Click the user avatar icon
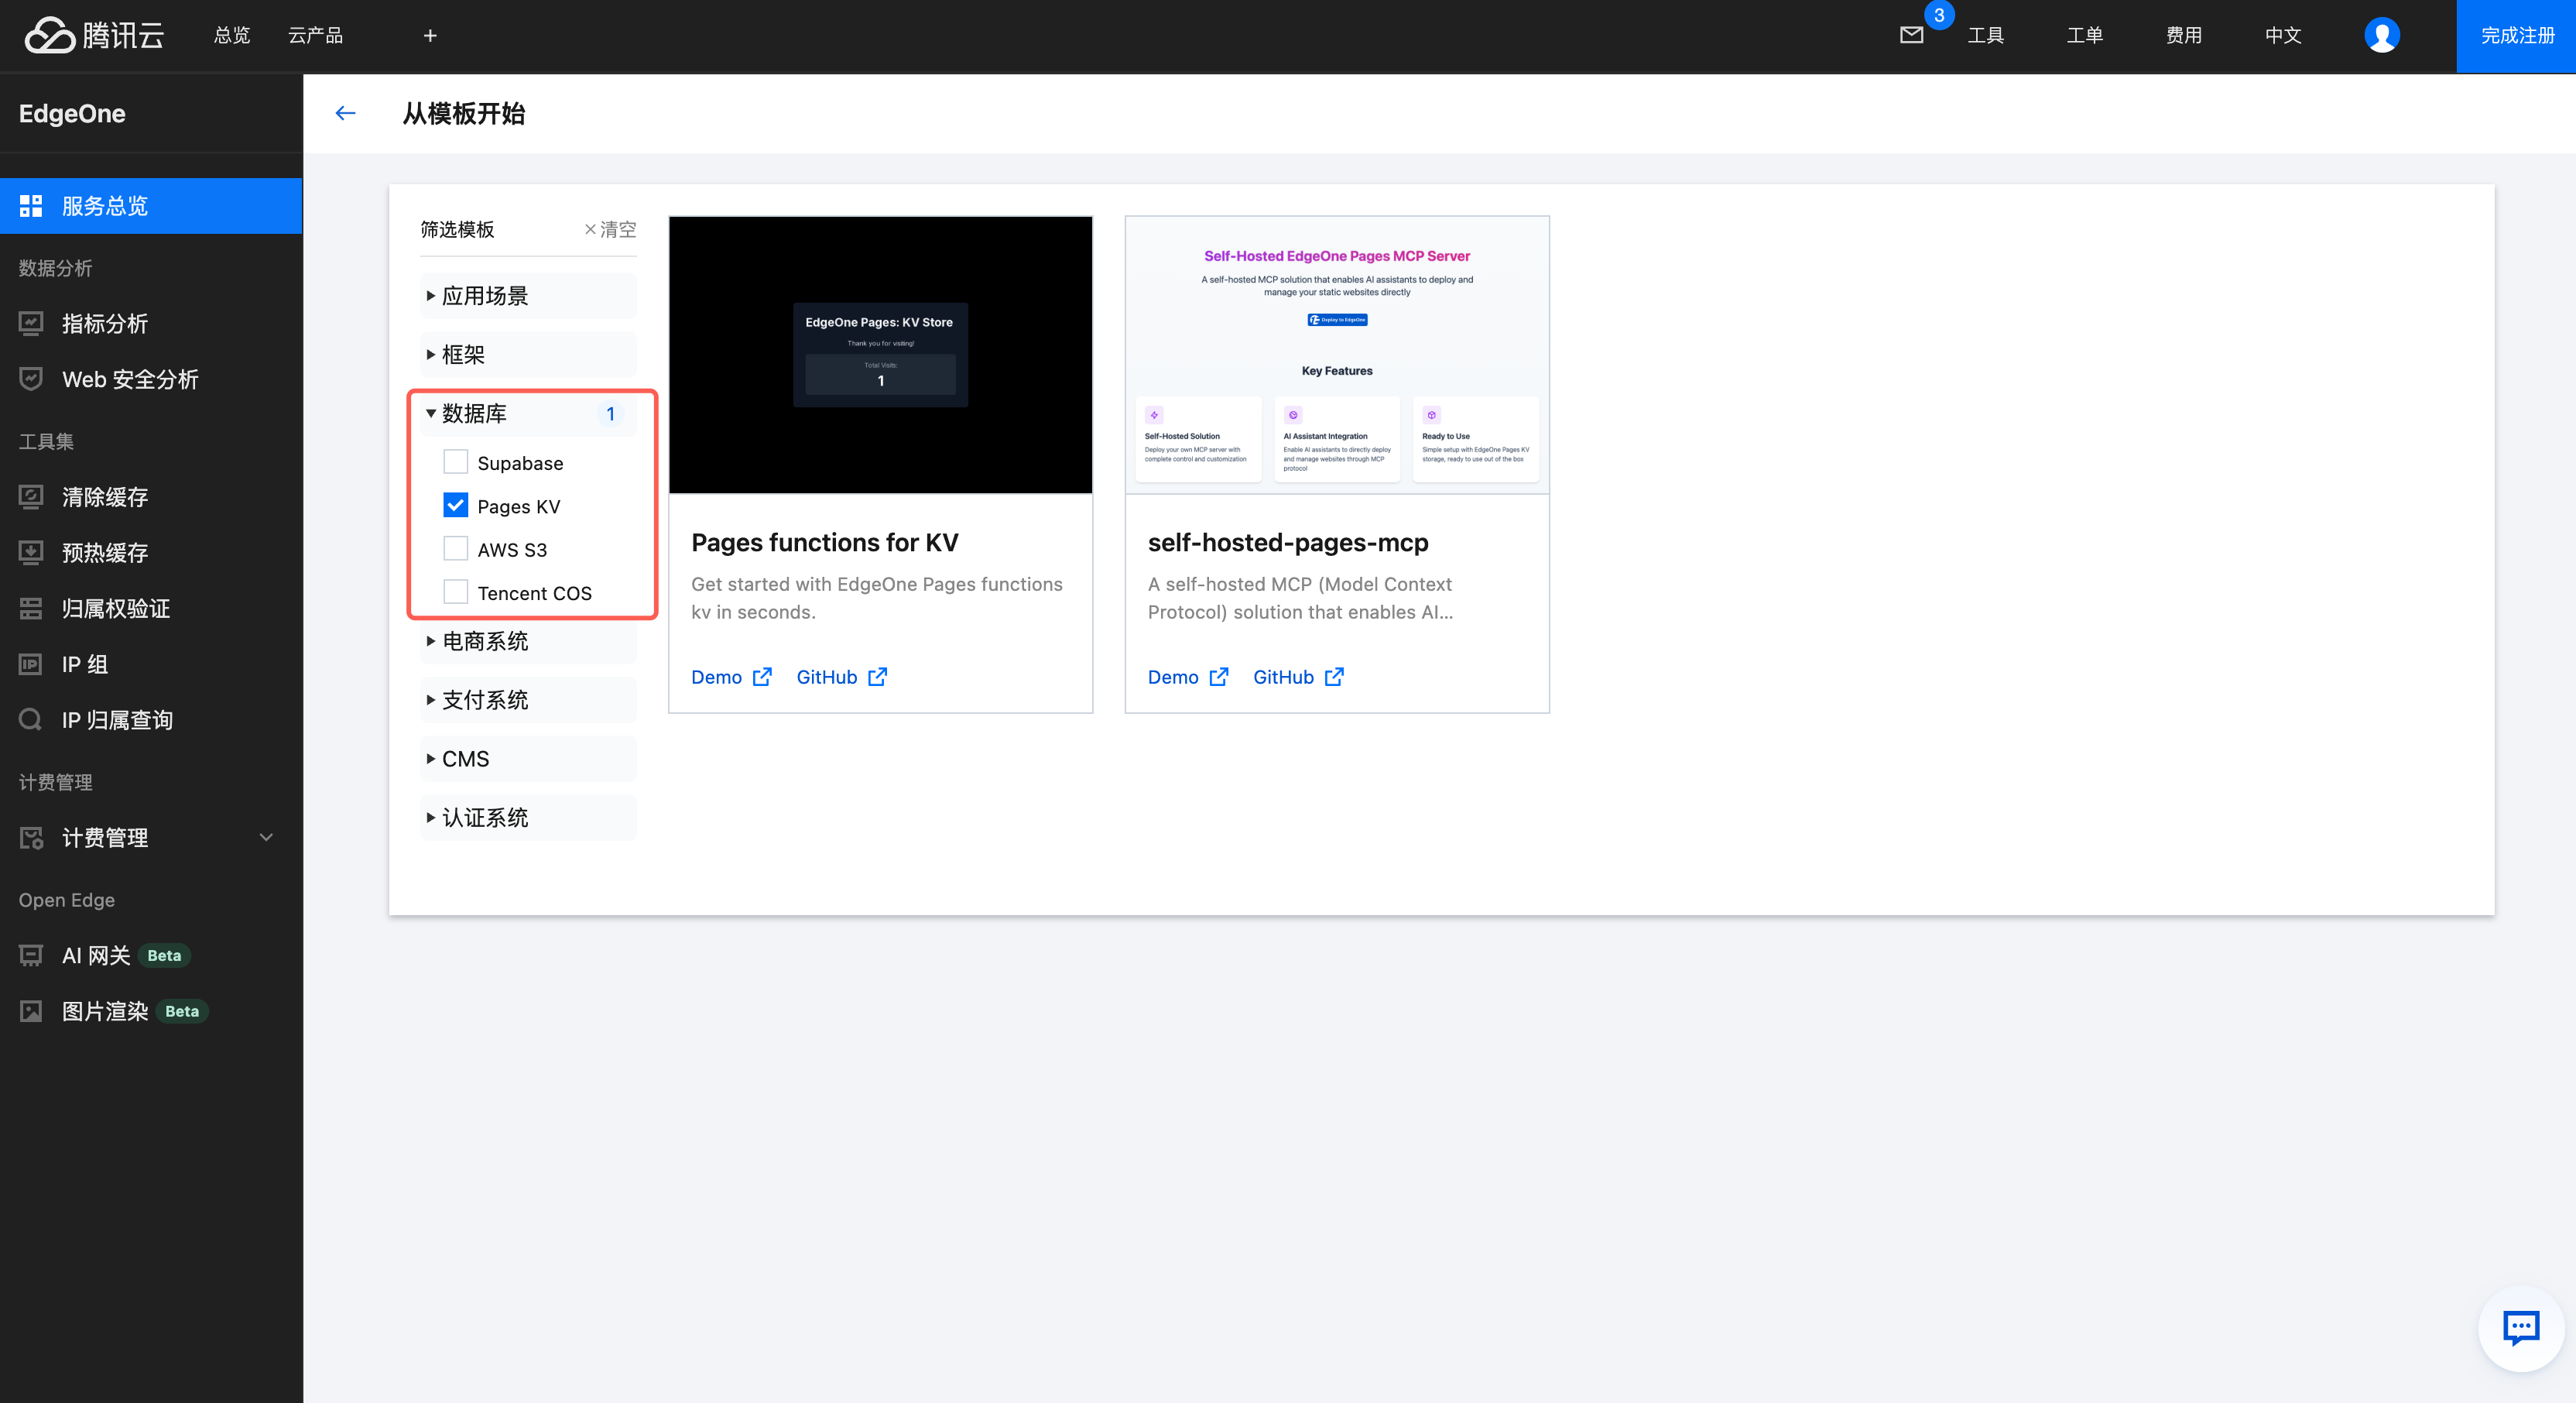 [2381, 35]
